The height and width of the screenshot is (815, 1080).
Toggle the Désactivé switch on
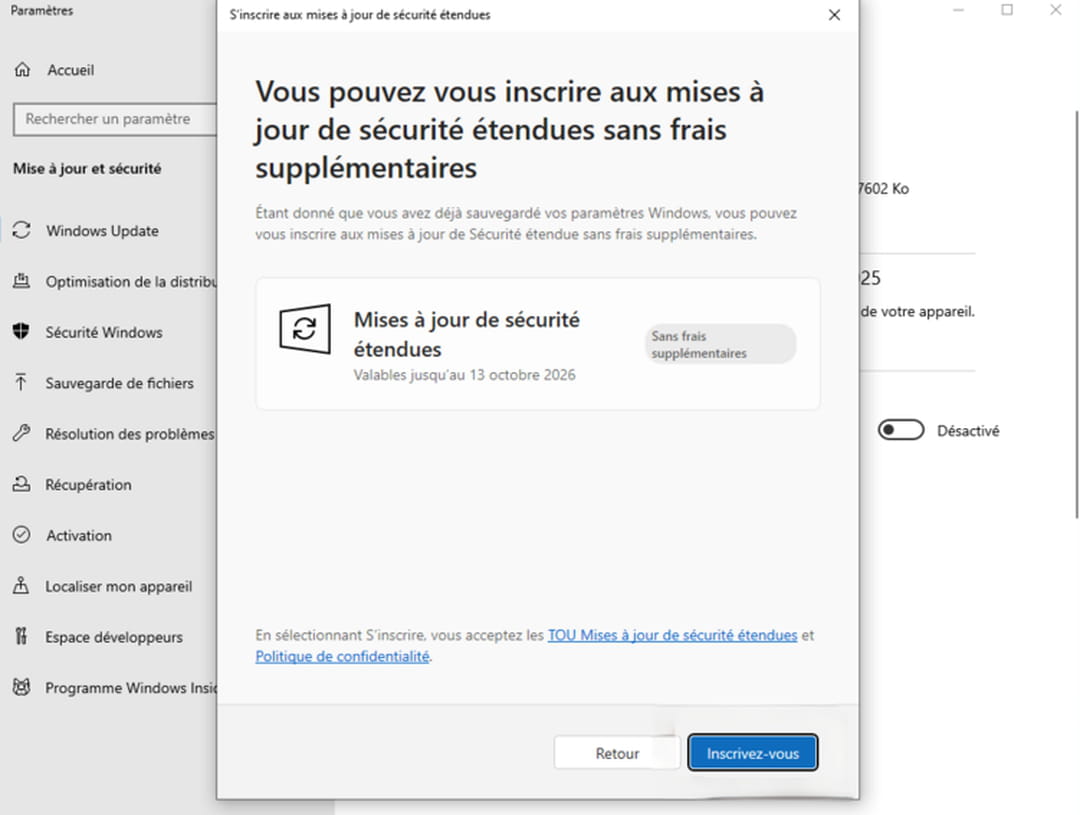tap(900, 431)
